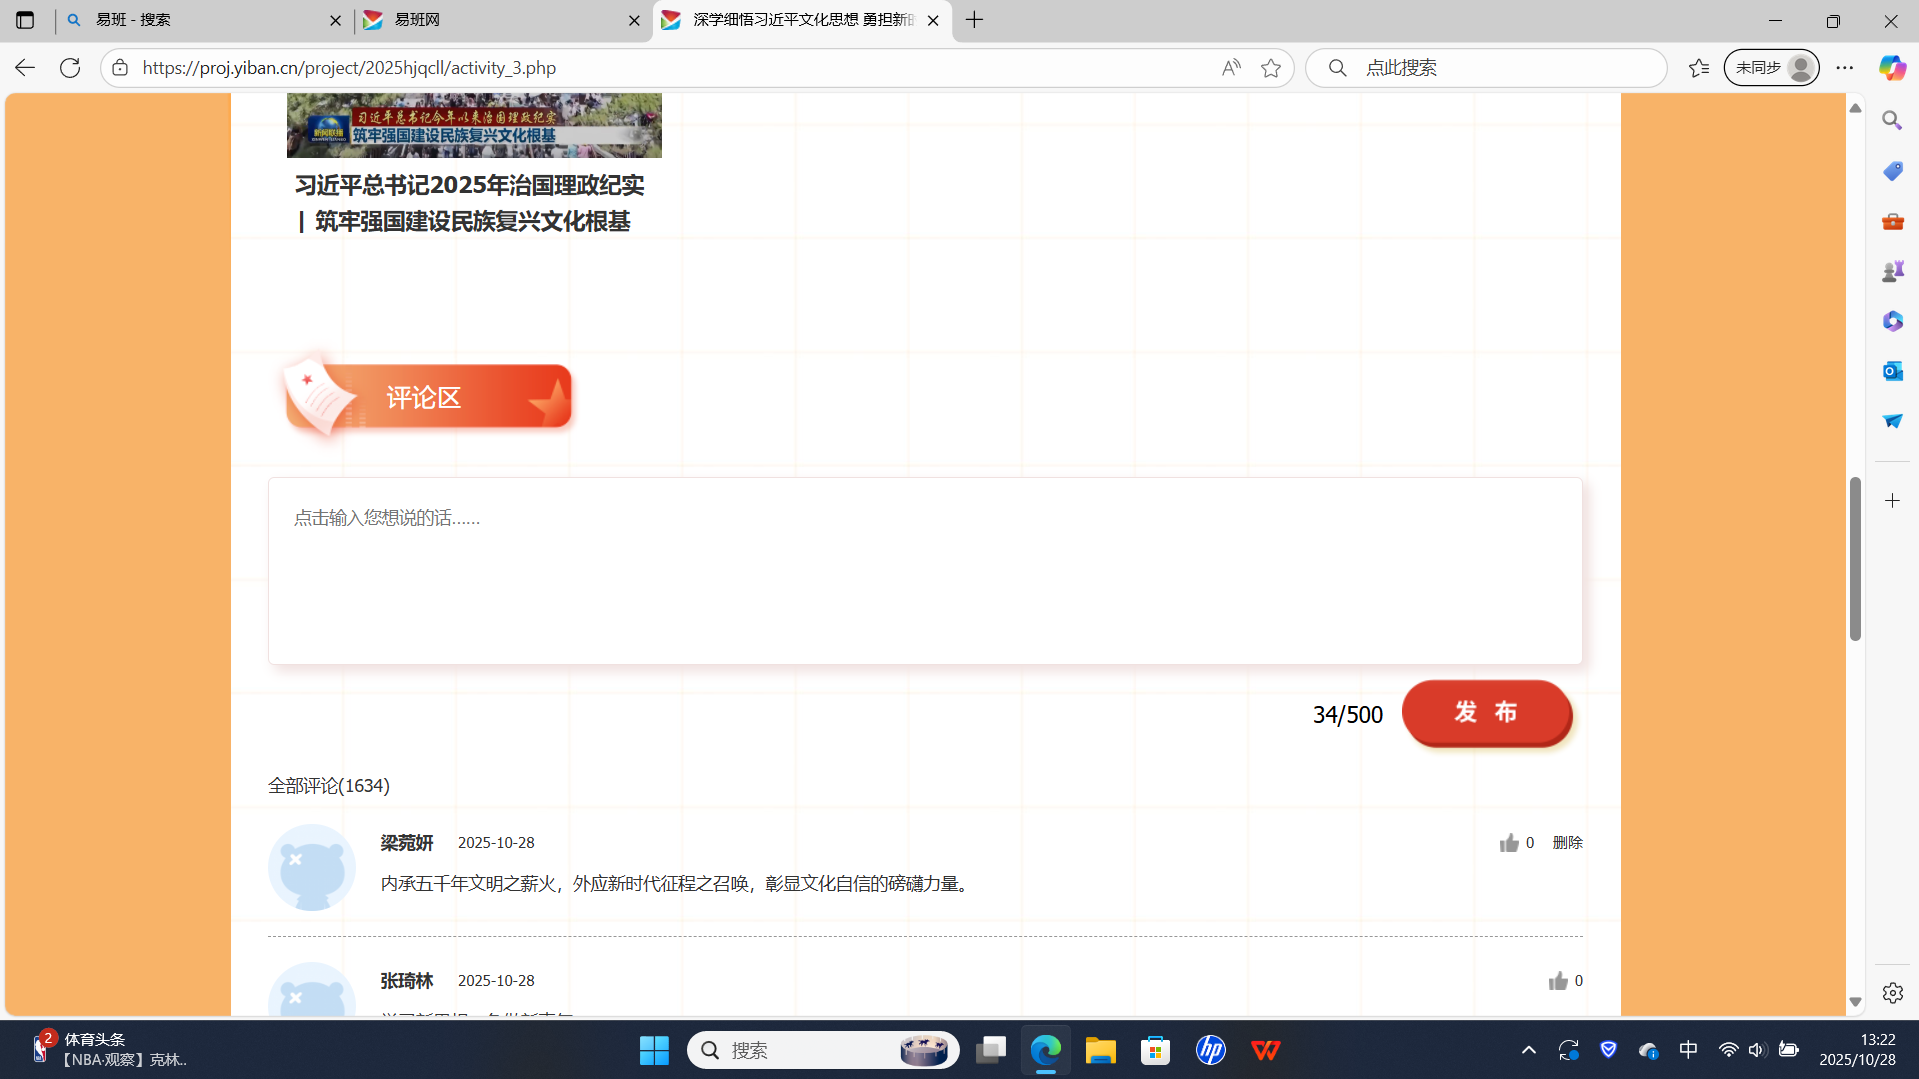Expand the hidden system tray icons chevron
Viewport: 1919px width, 1079px height.
(x=1528, y=1050)
